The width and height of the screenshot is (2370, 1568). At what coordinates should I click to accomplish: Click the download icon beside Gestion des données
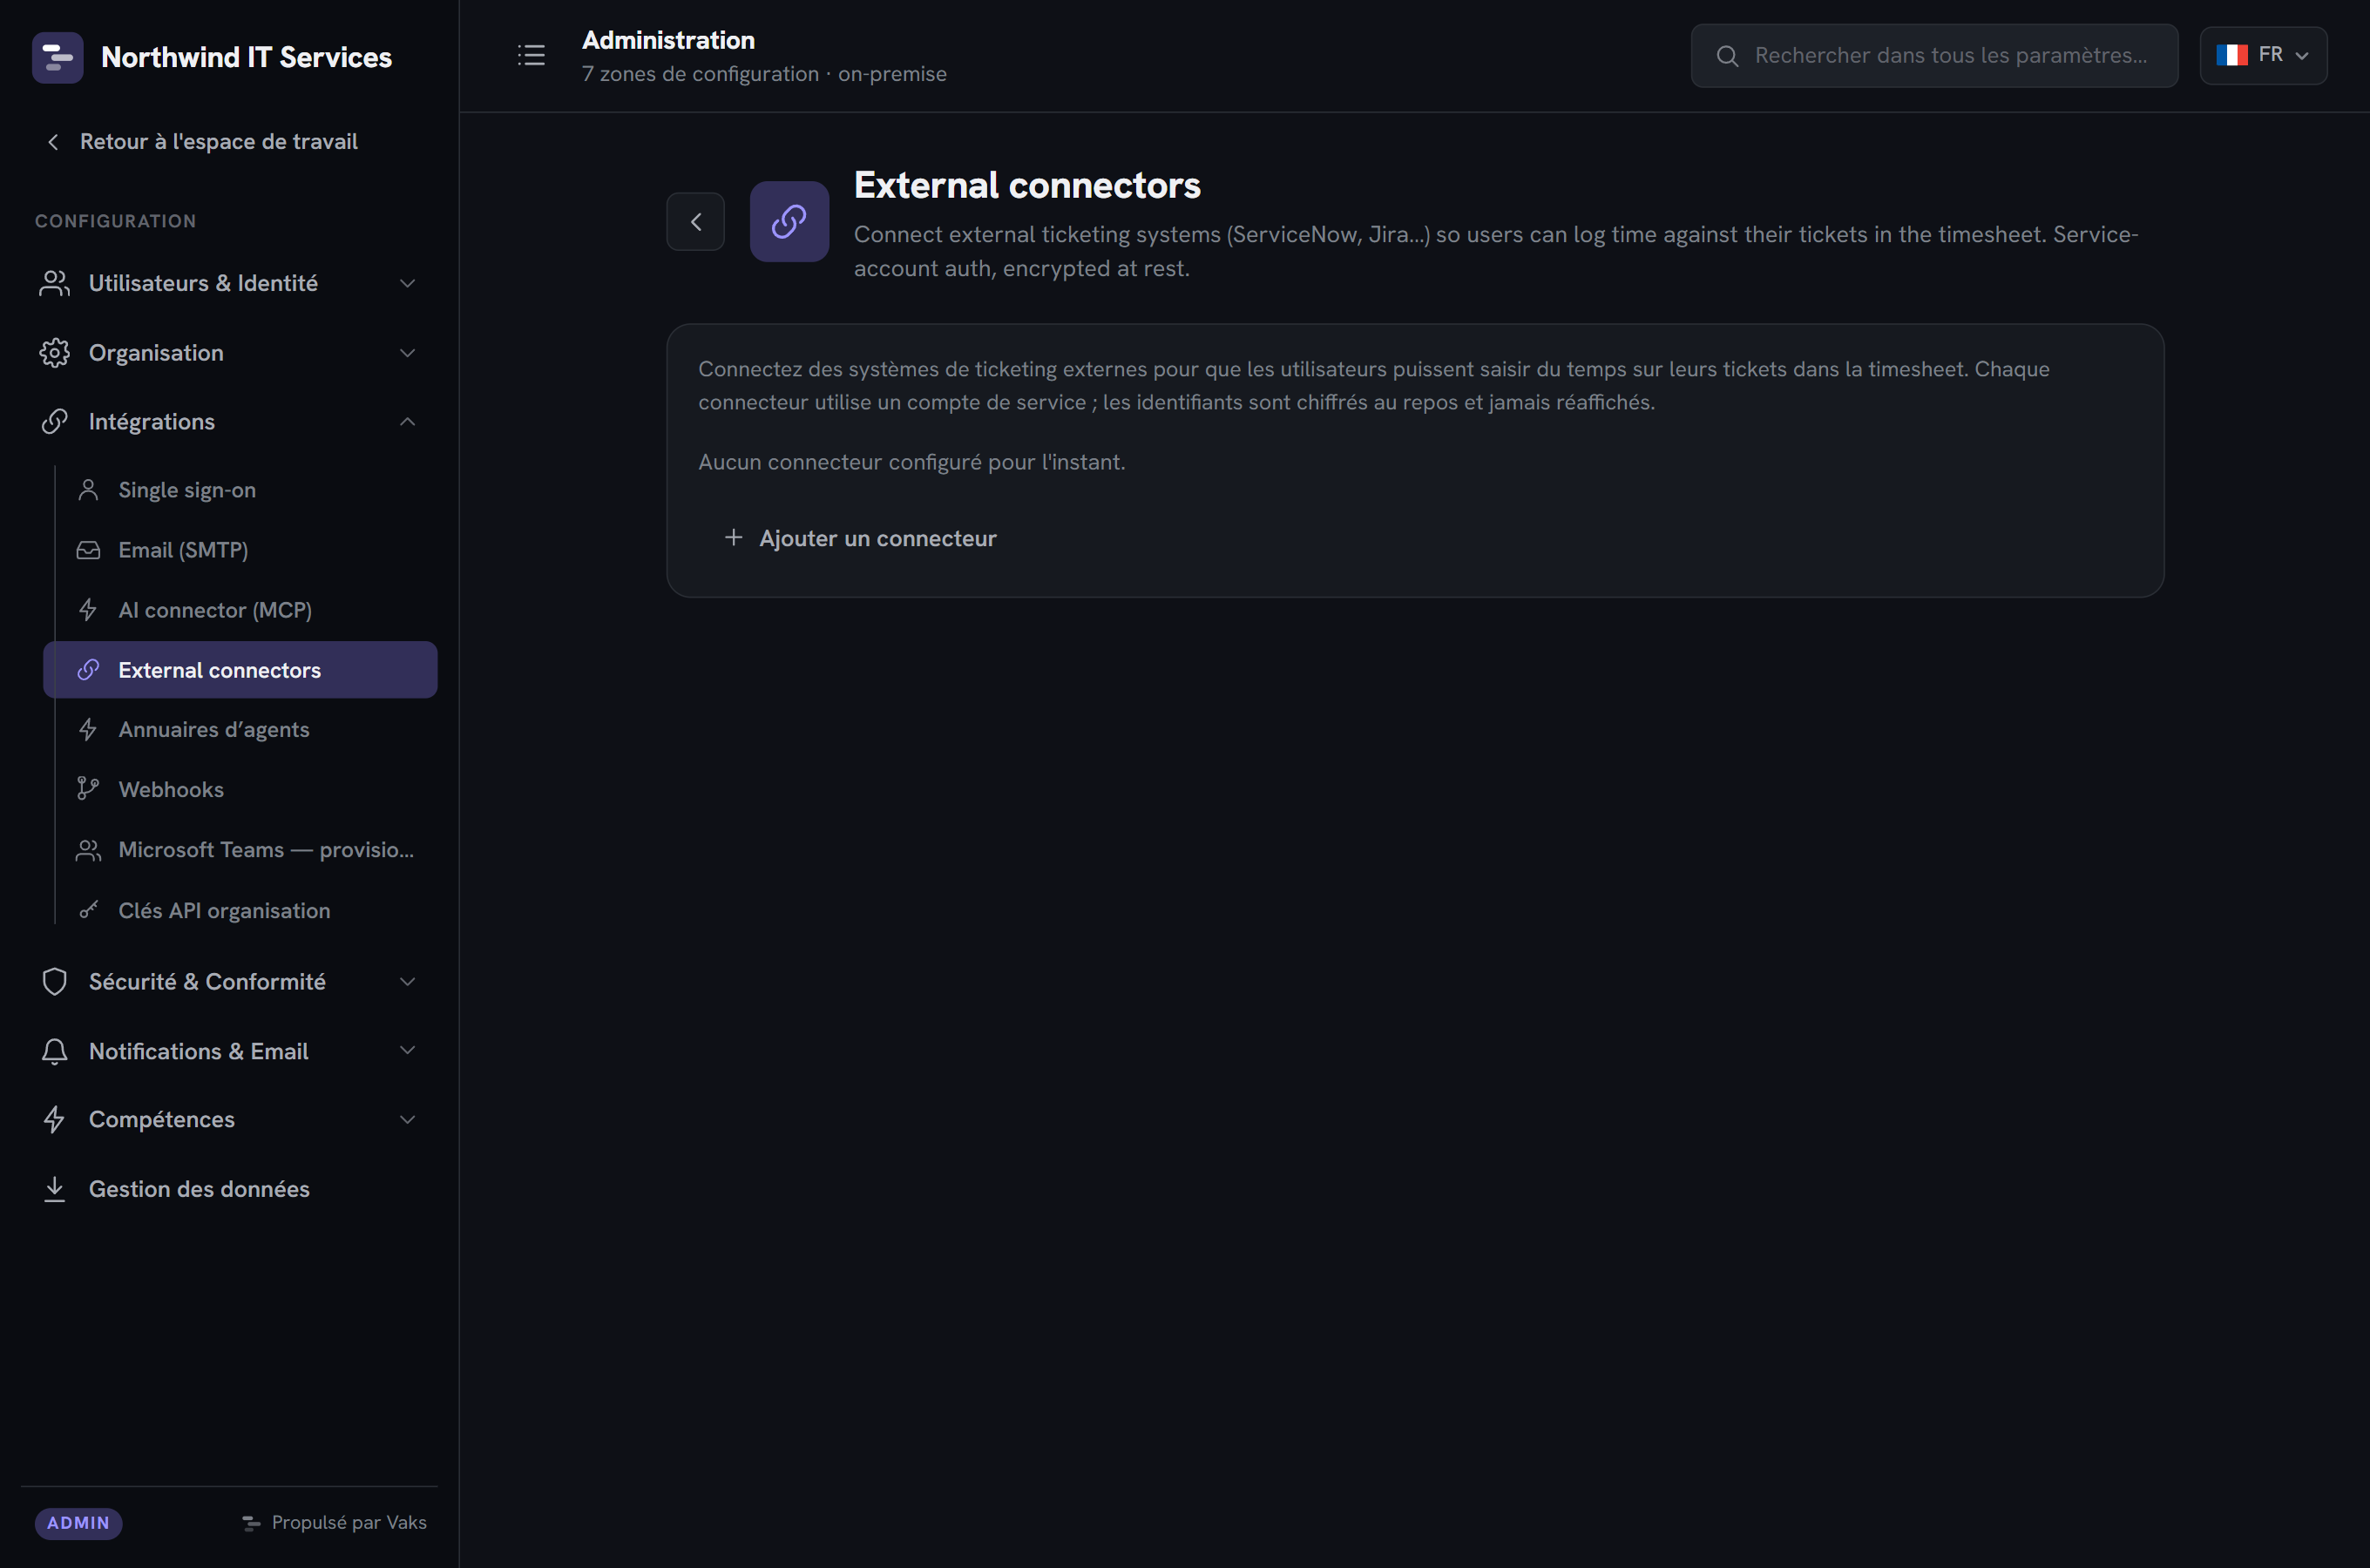(54, 1189)
